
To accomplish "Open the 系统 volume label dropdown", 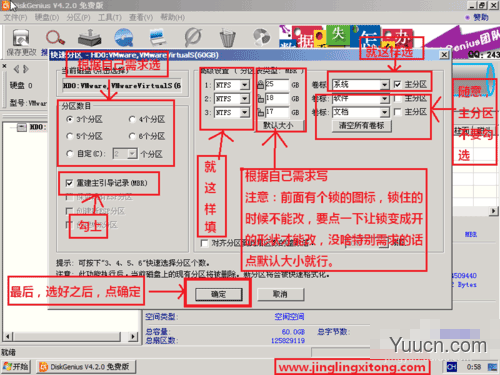I will click(384, 85).
